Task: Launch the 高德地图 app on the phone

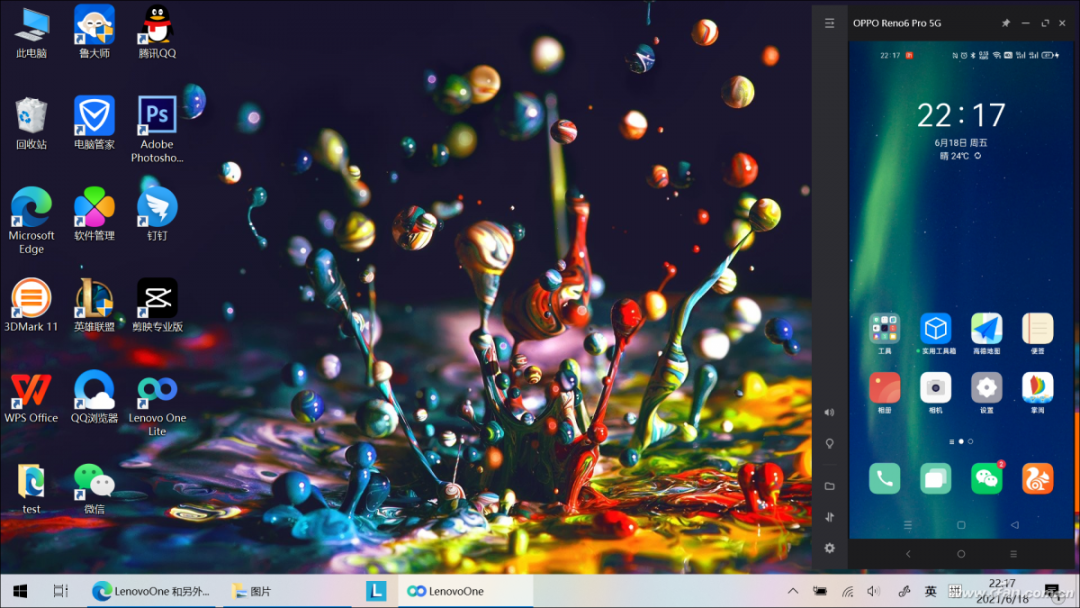Action: coord(986,329)
